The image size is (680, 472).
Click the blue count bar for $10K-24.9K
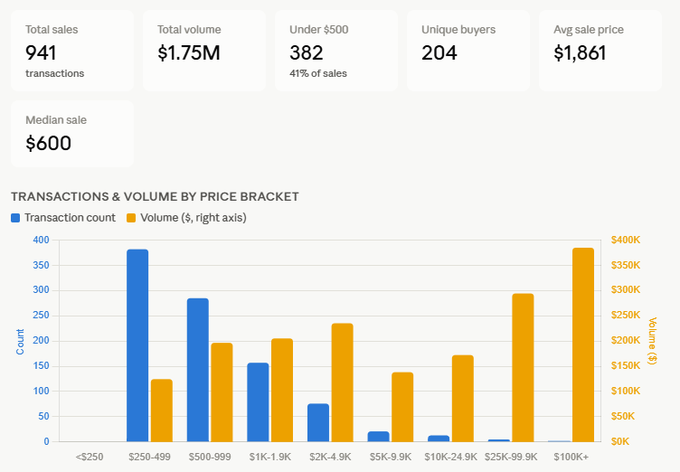pyautogui.click(x=438, y=439)
